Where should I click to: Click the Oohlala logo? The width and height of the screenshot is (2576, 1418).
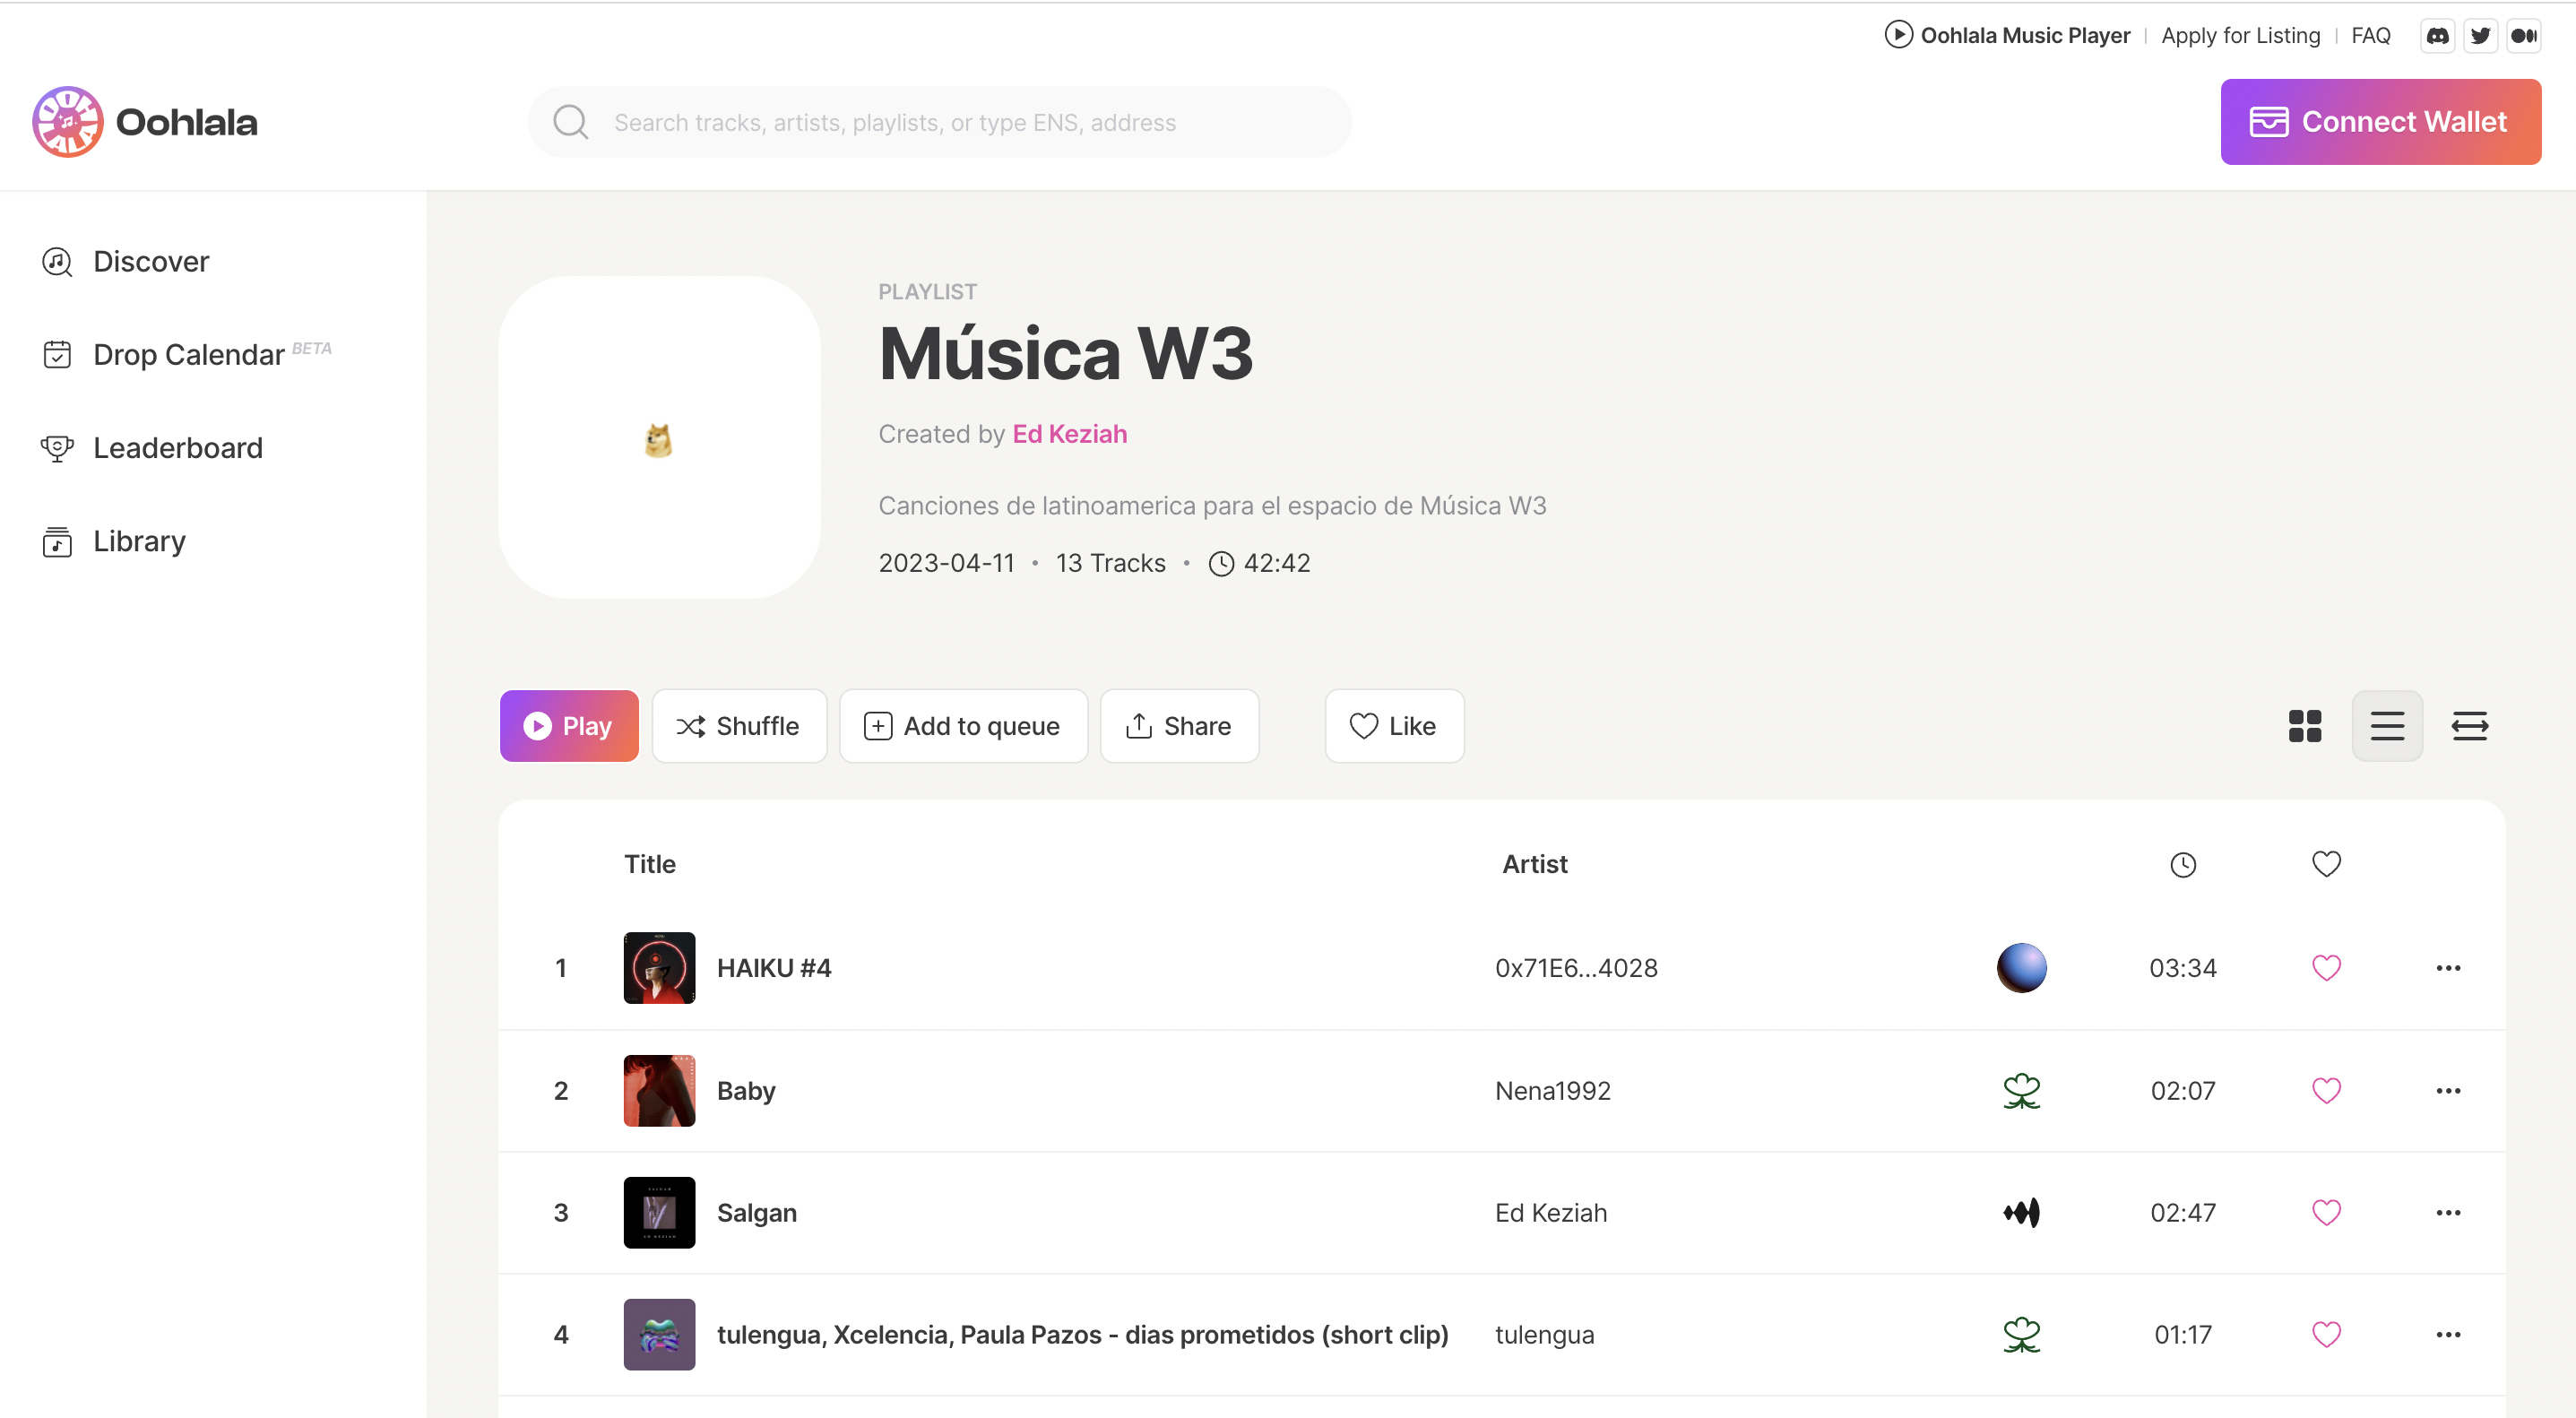coord(145,122)
